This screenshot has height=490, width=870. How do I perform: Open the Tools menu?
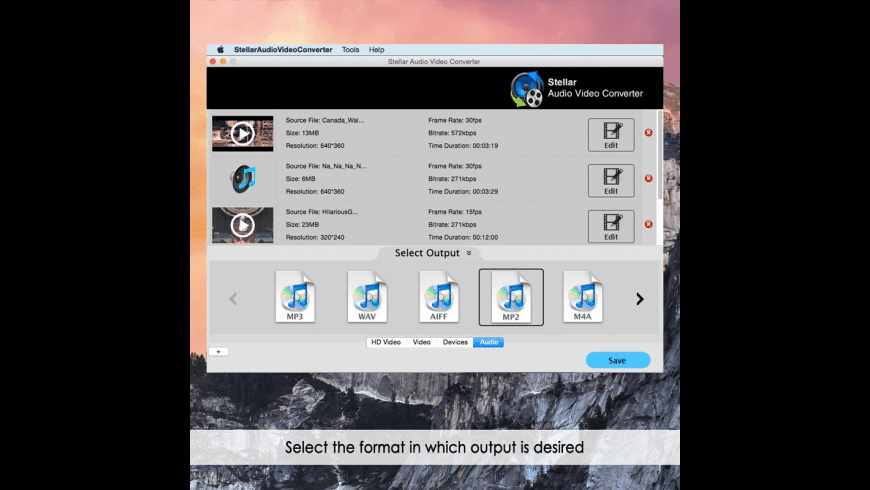click(351, 49)
